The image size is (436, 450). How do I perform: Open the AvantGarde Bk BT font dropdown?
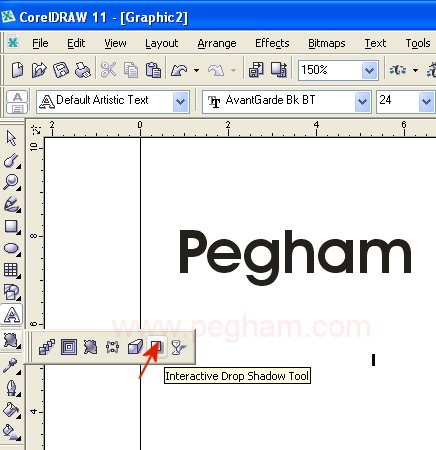[x=362, y=101]
